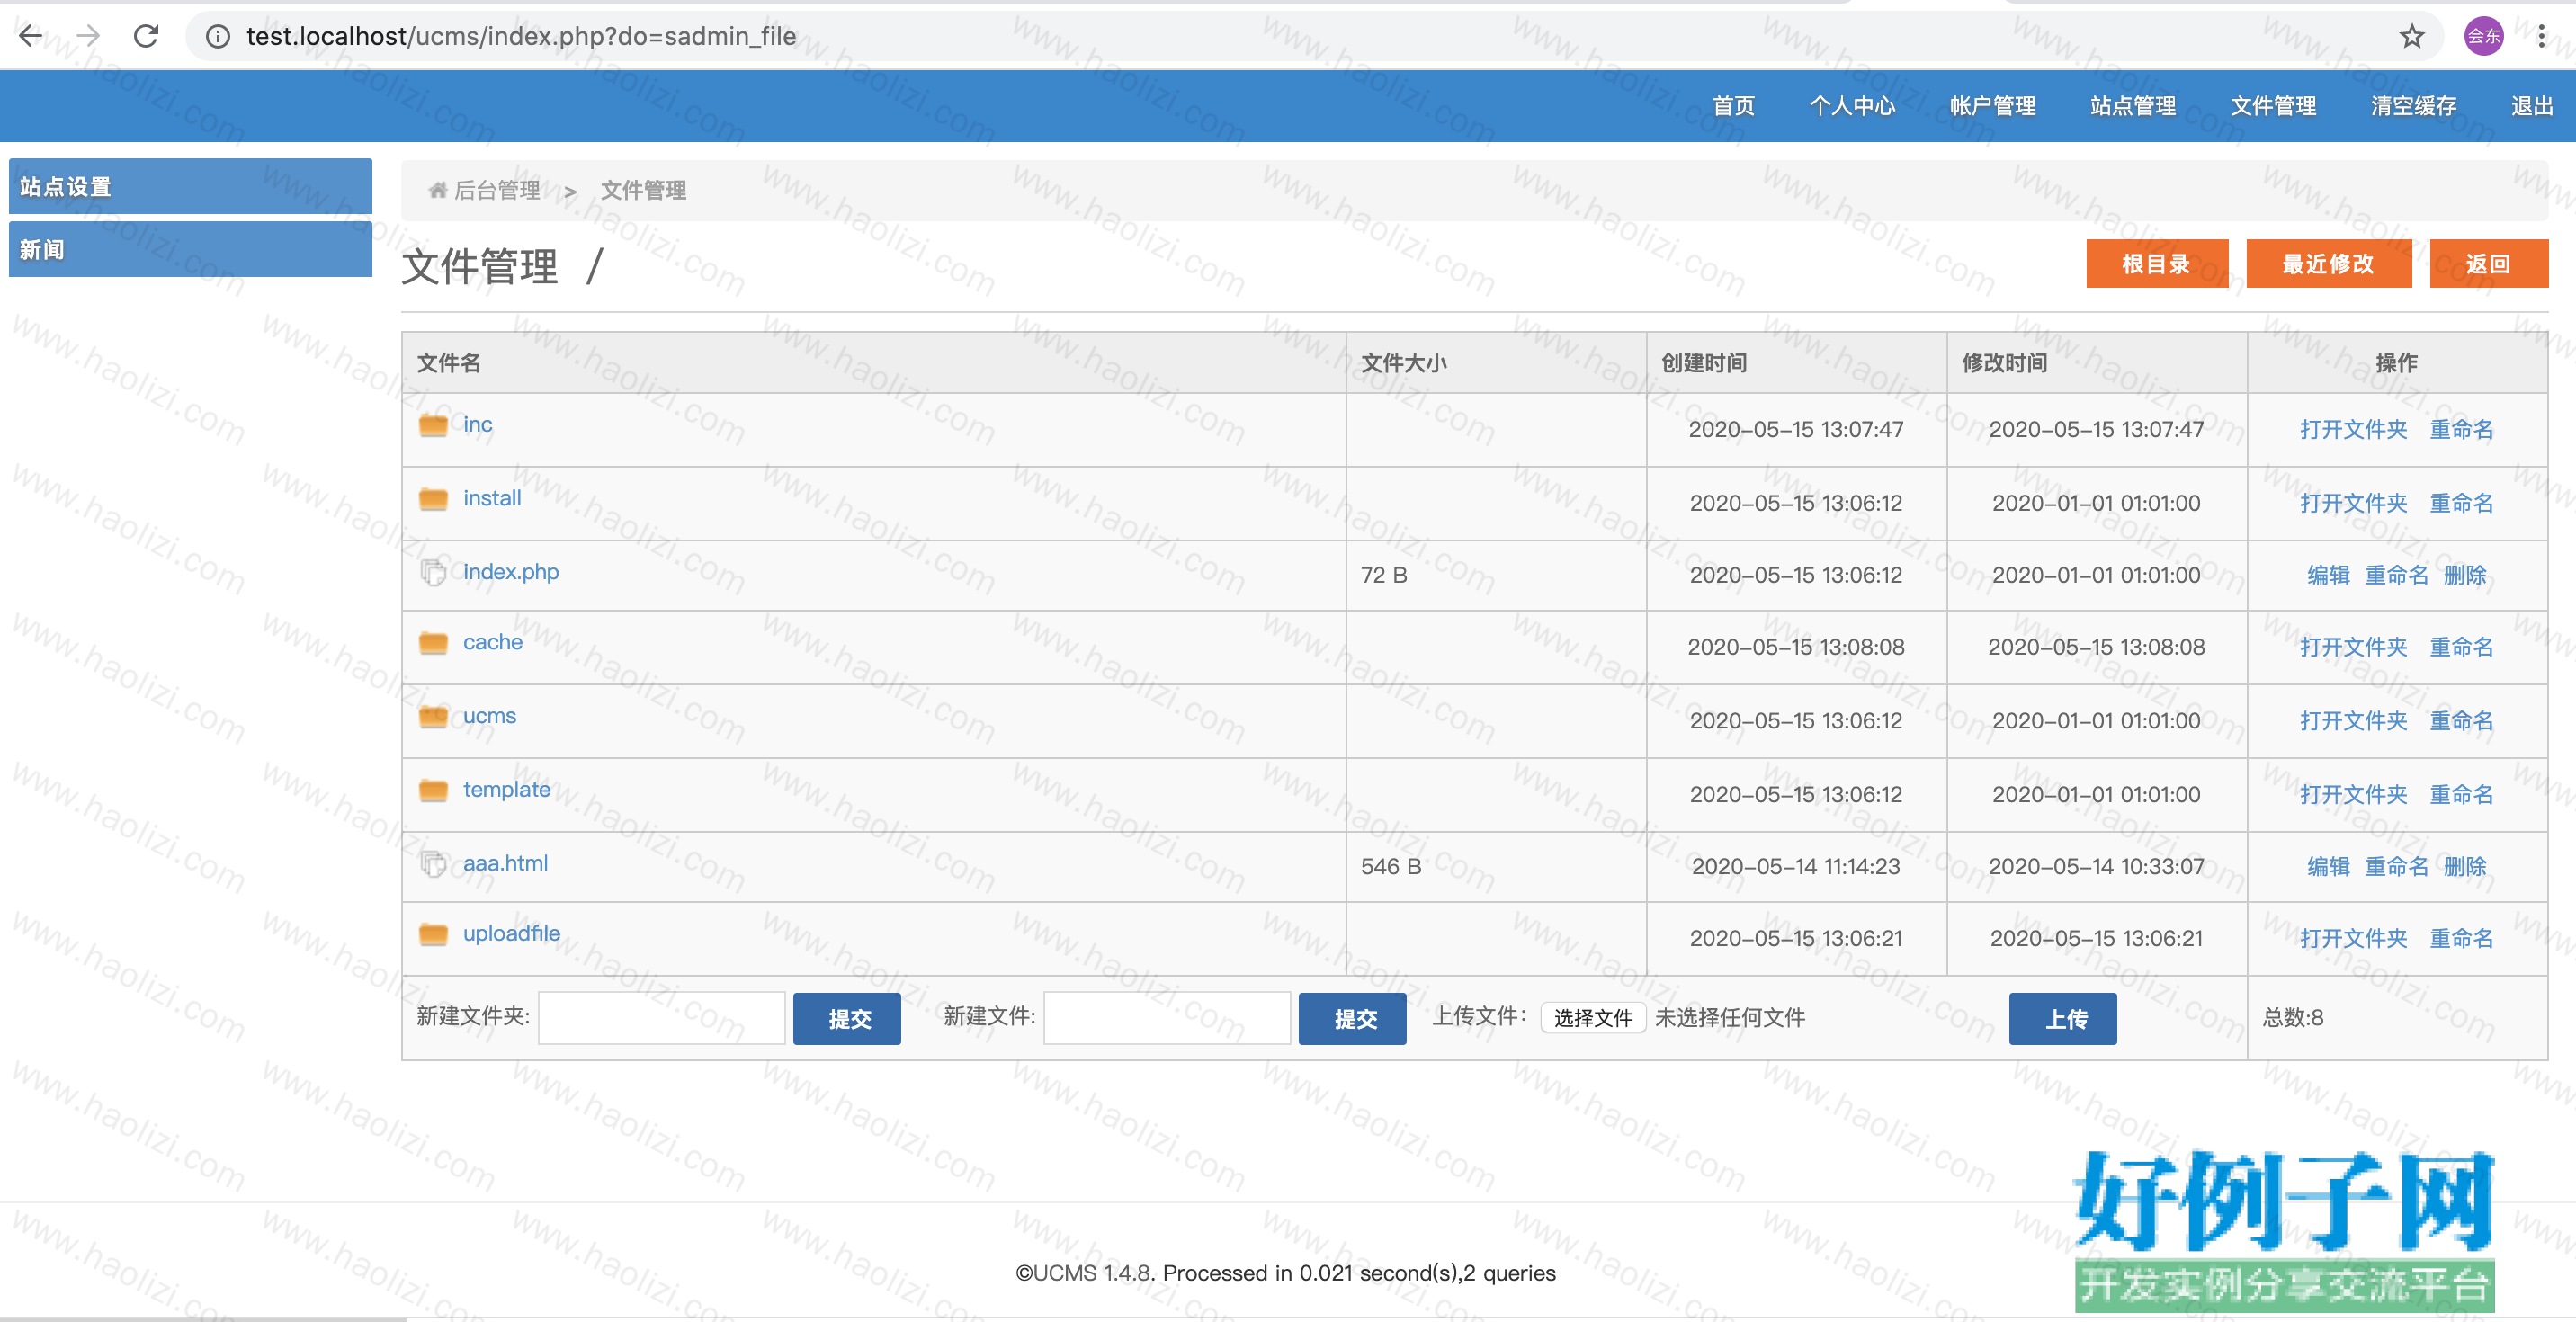
Task: Click the browser forward arrow
Action: coord(88,37)
